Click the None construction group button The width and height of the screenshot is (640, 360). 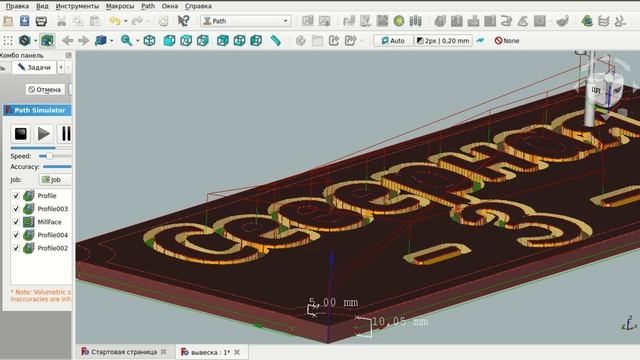tap(507, 40)
